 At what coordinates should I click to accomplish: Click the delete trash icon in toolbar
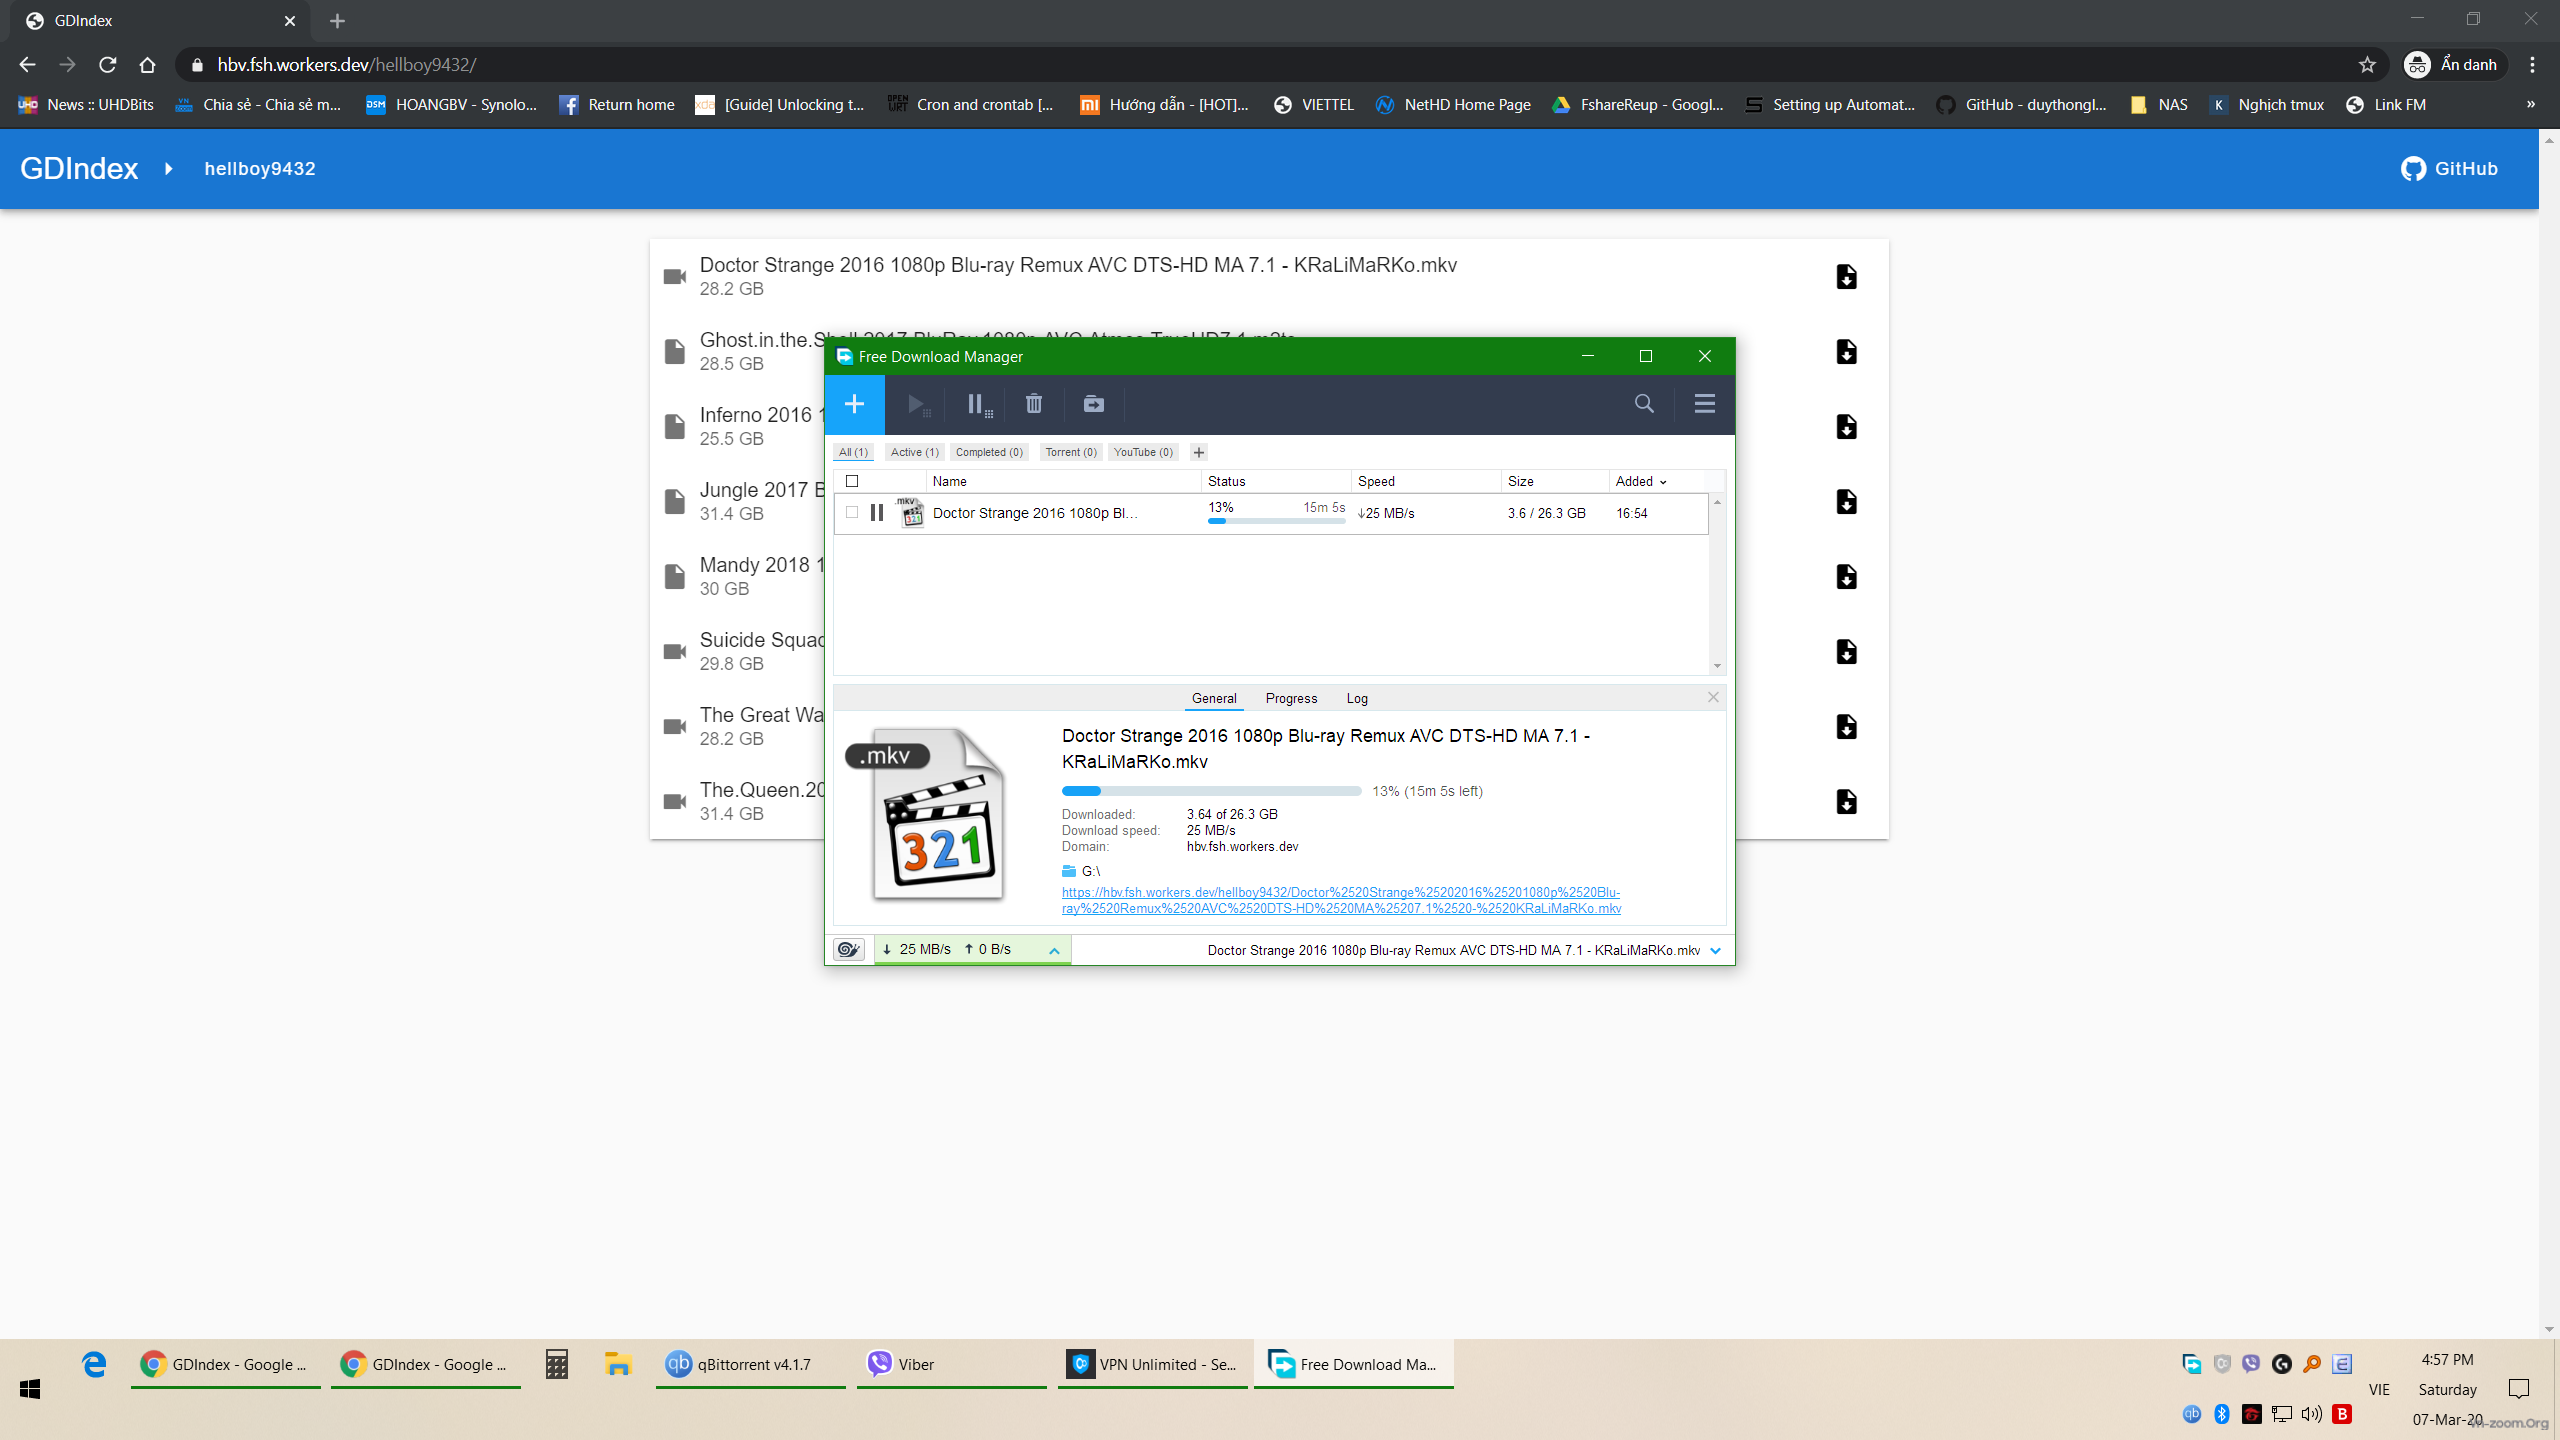[1034, 404]
